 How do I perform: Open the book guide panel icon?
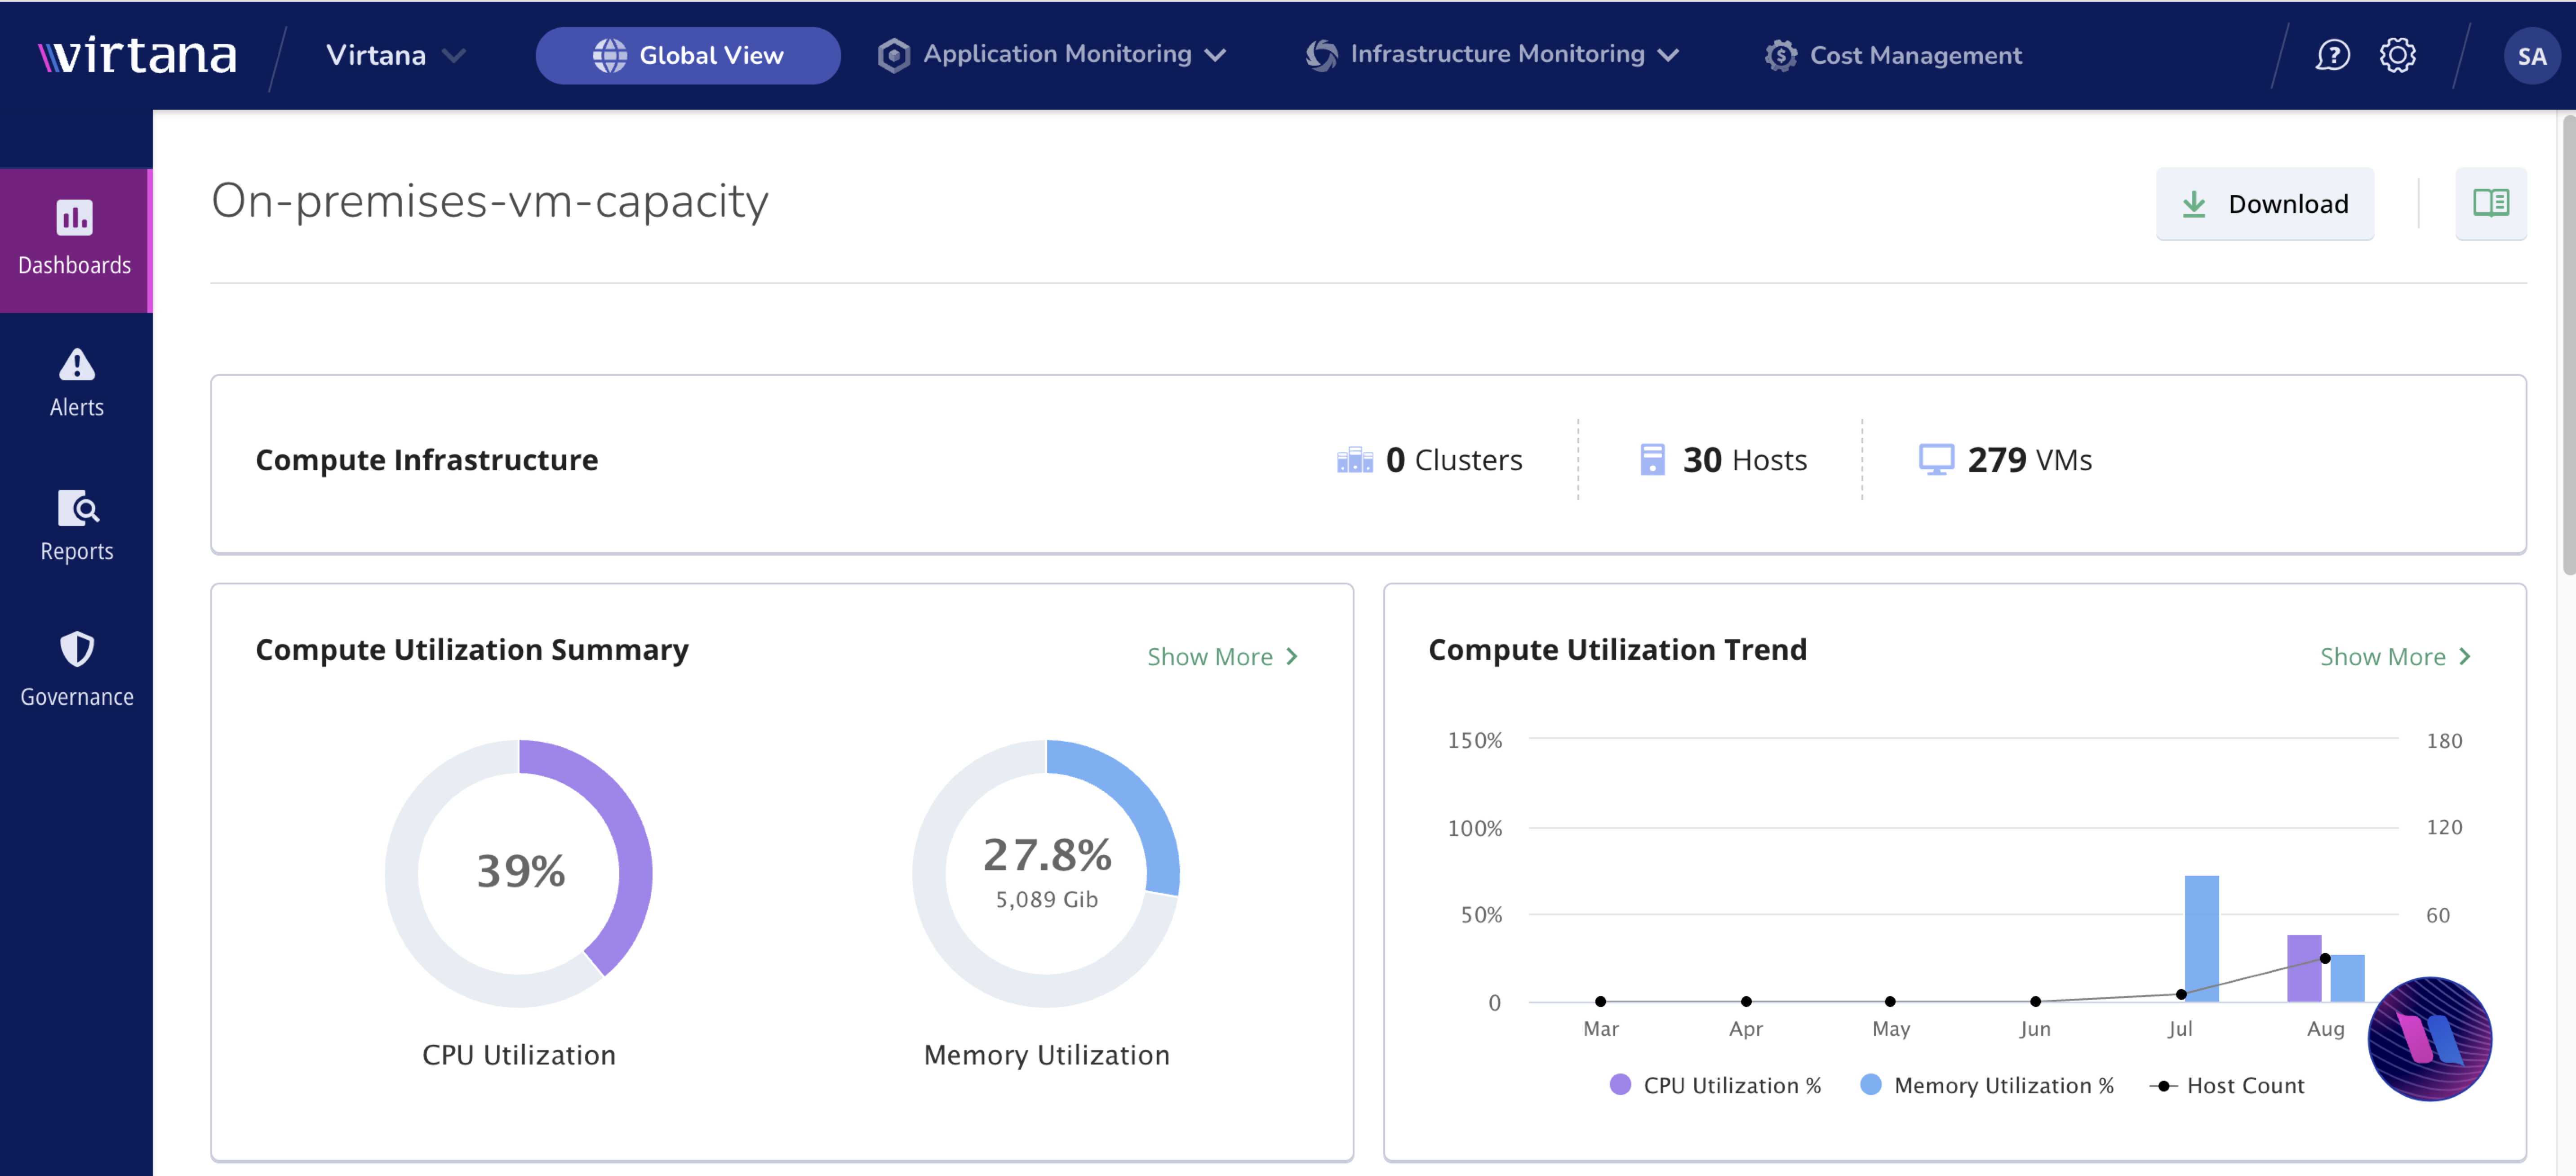[2490, 203]
